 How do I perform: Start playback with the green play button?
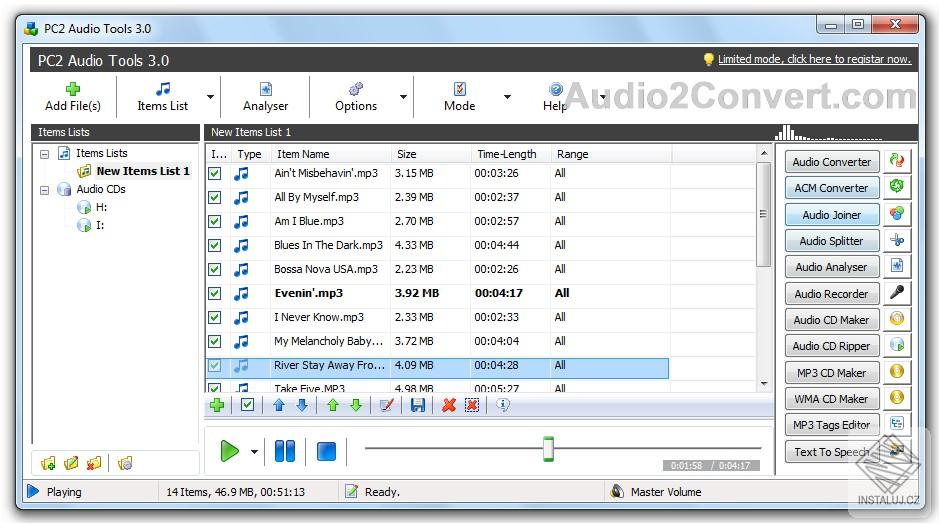[x=229, y=451]
